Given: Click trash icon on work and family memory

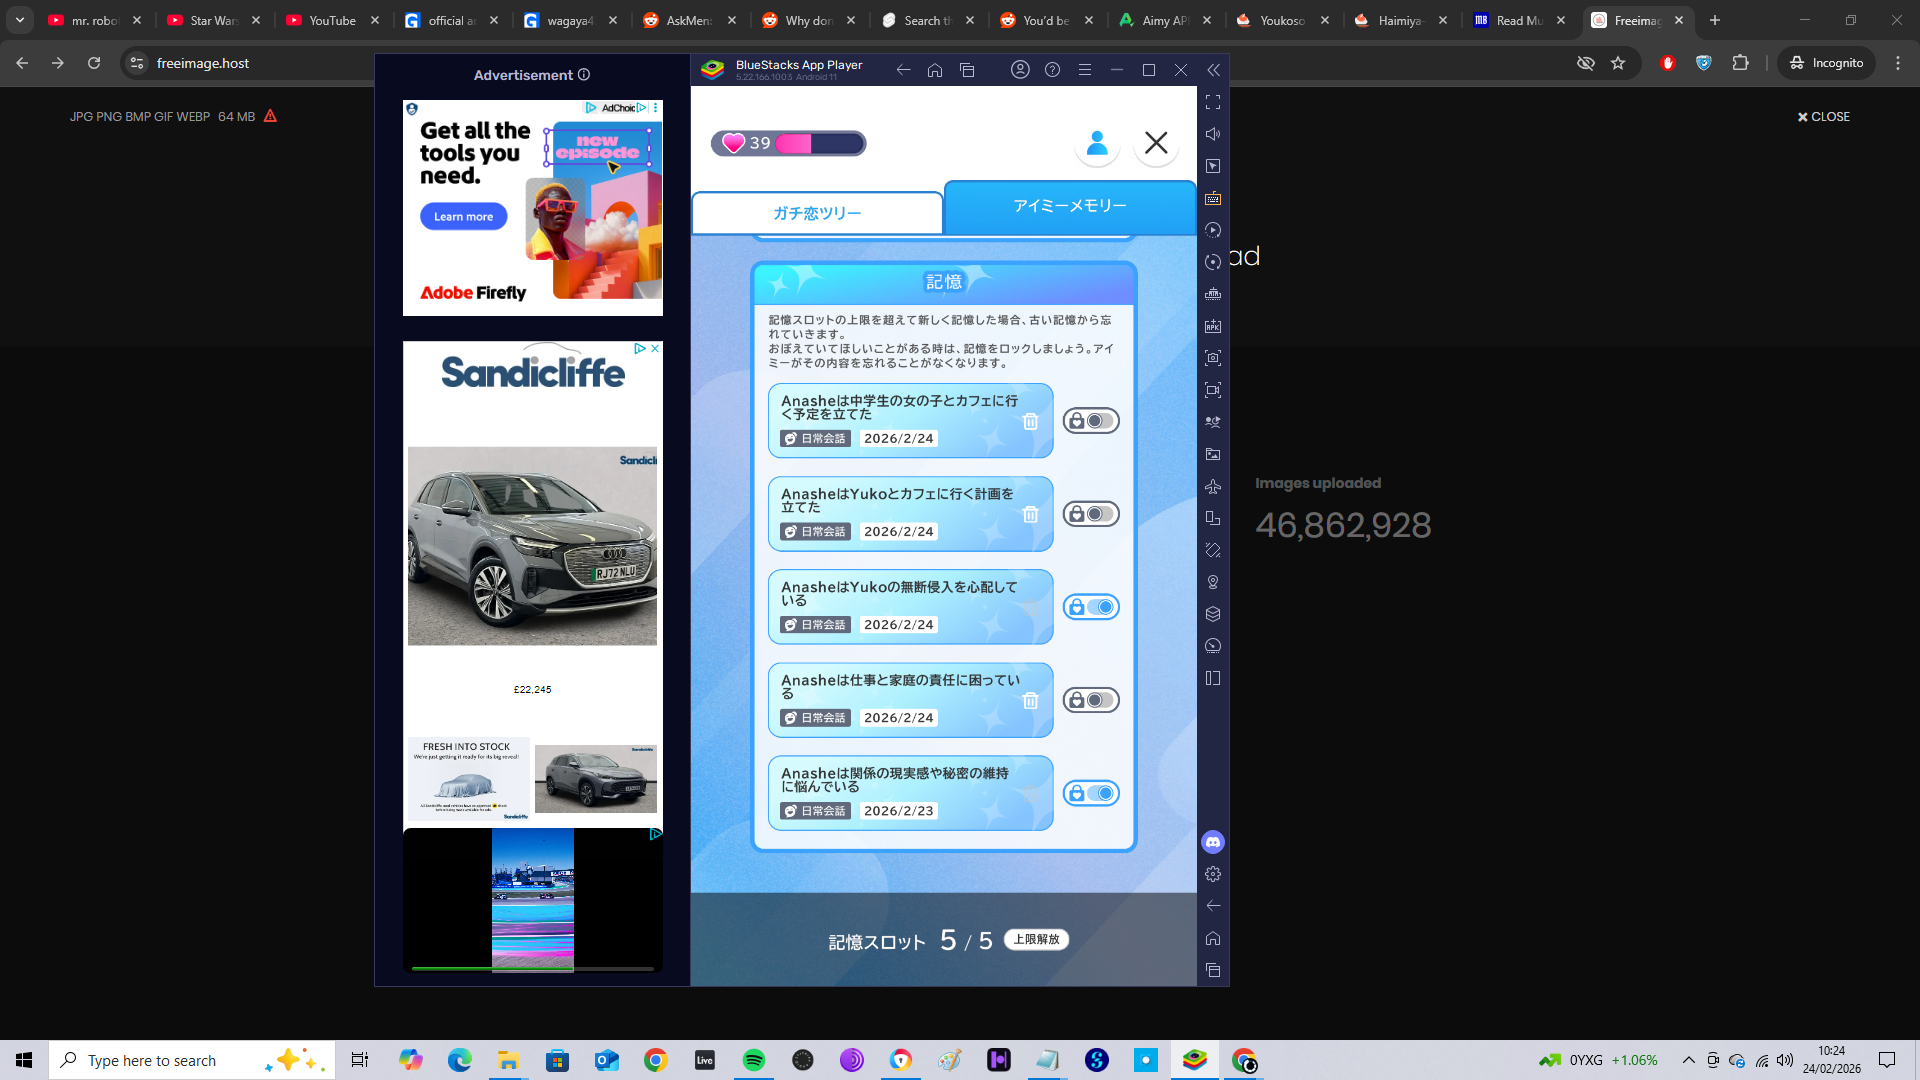Looking at the screenshot, I should point(1030,701).
